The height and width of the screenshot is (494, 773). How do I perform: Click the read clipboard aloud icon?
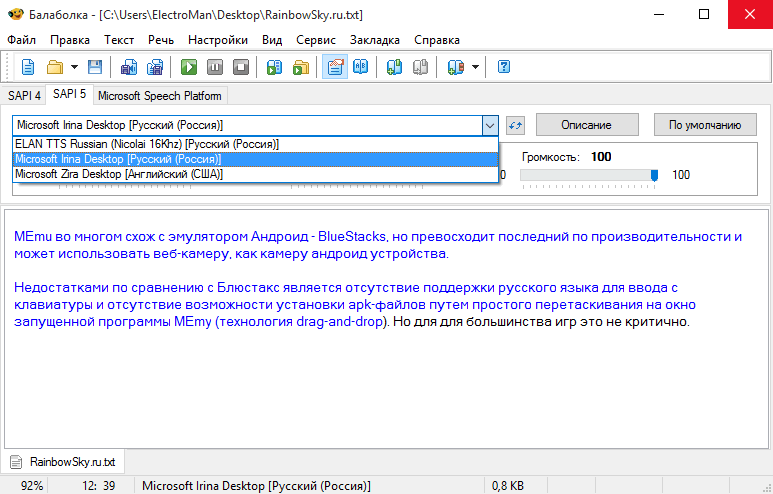point(275,67)
